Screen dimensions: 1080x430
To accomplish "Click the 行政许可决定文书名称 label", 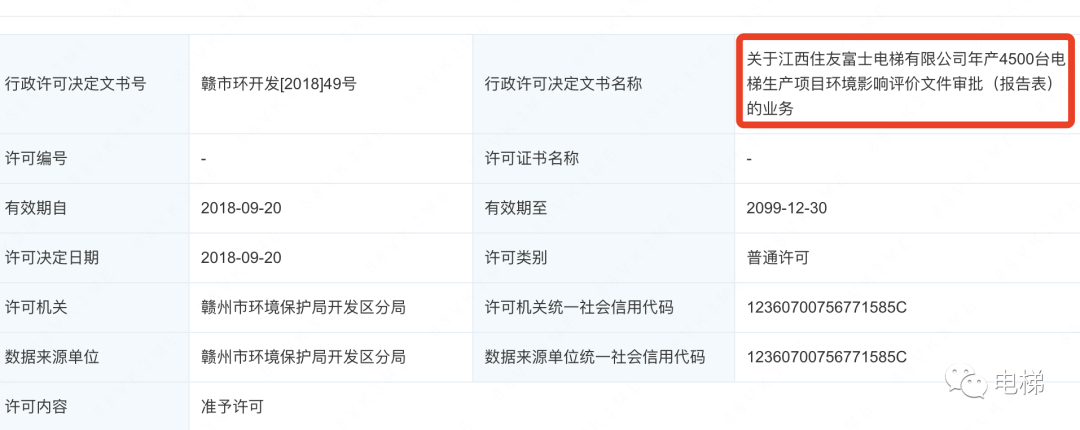I will tap(563, 84).
